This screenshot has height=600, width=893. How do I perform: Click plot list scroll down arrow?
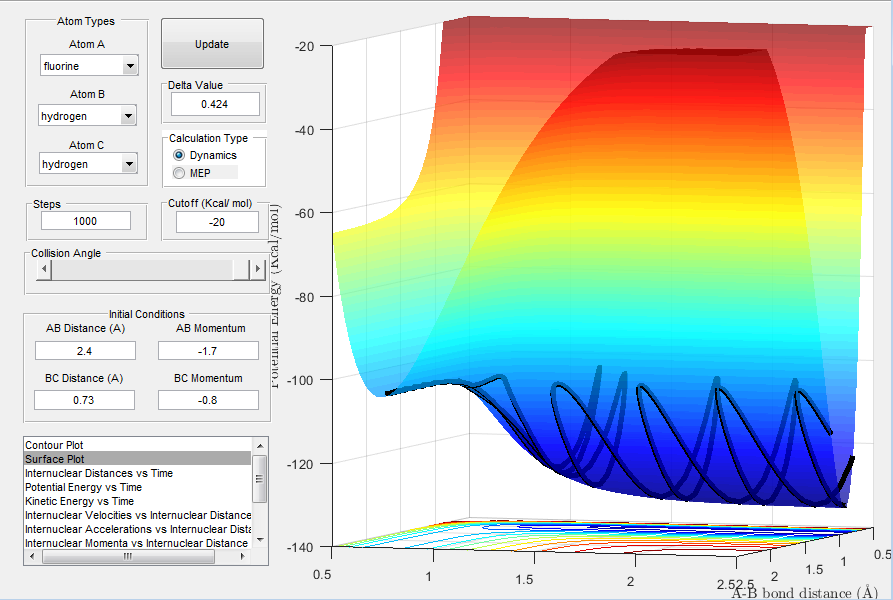(260, 539)
